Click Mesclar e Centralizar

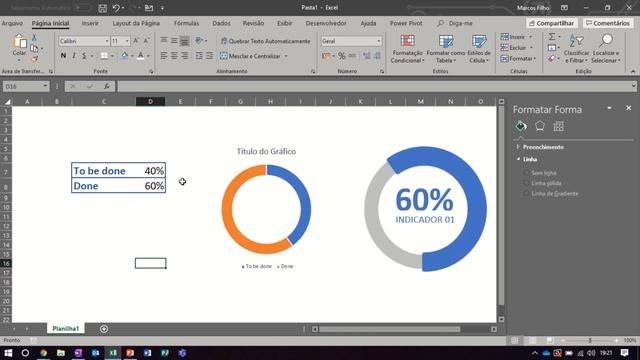pos(251,56)
